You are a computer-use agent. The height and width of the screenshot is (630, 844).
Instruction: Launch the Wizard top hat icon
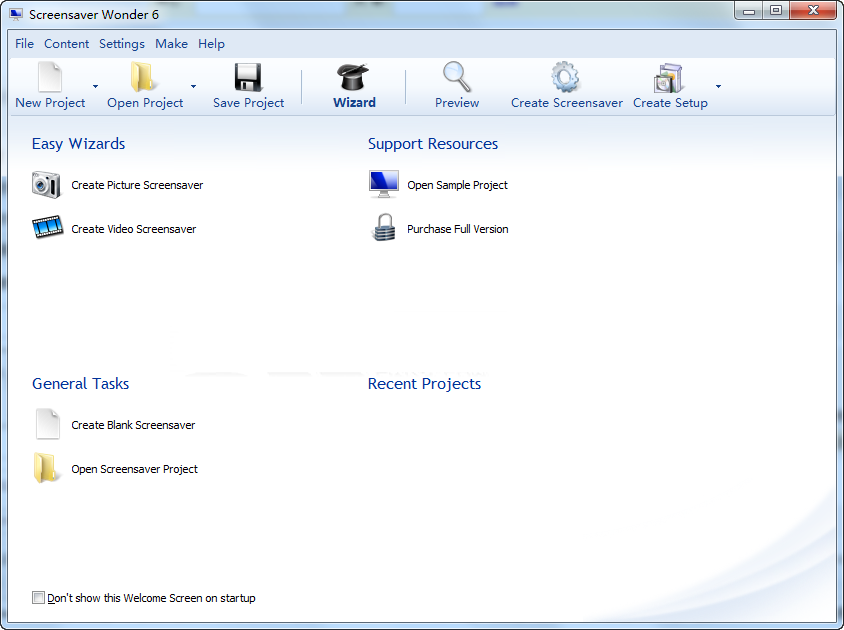[353, 77]
